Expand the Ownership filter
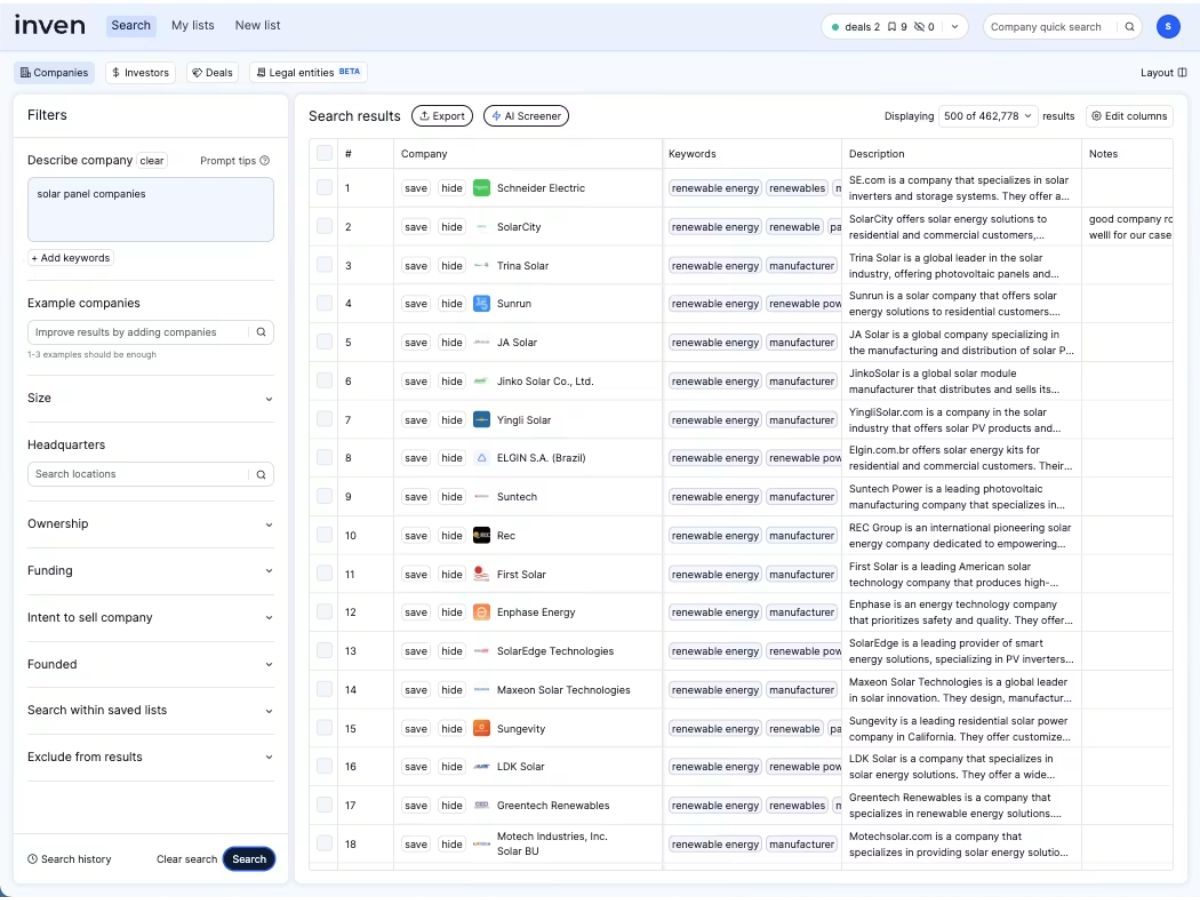 (x=150, y=524)
